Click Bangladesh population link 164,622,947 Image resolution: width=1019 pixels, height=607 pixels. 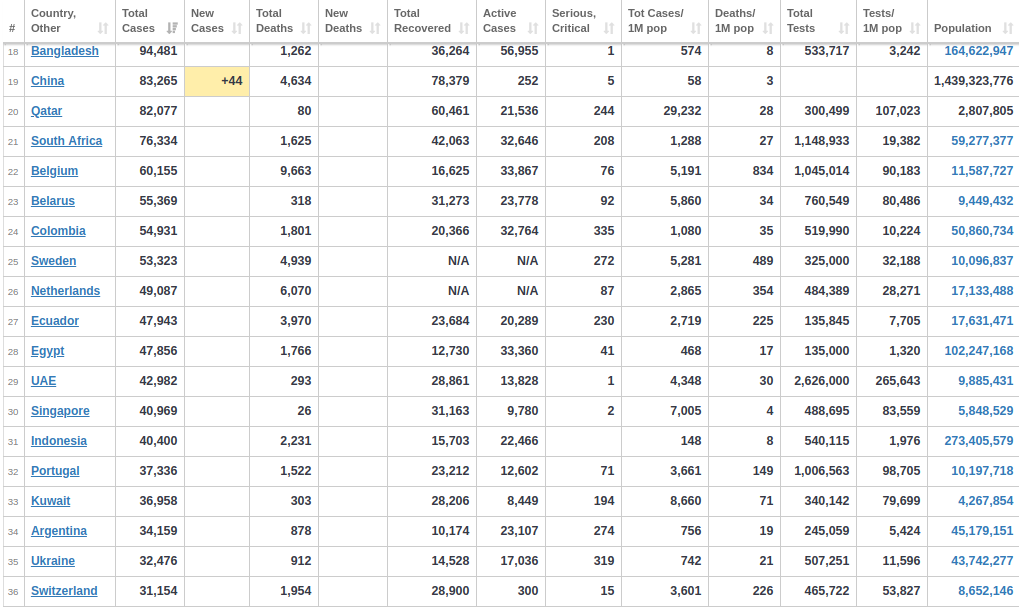979,51
